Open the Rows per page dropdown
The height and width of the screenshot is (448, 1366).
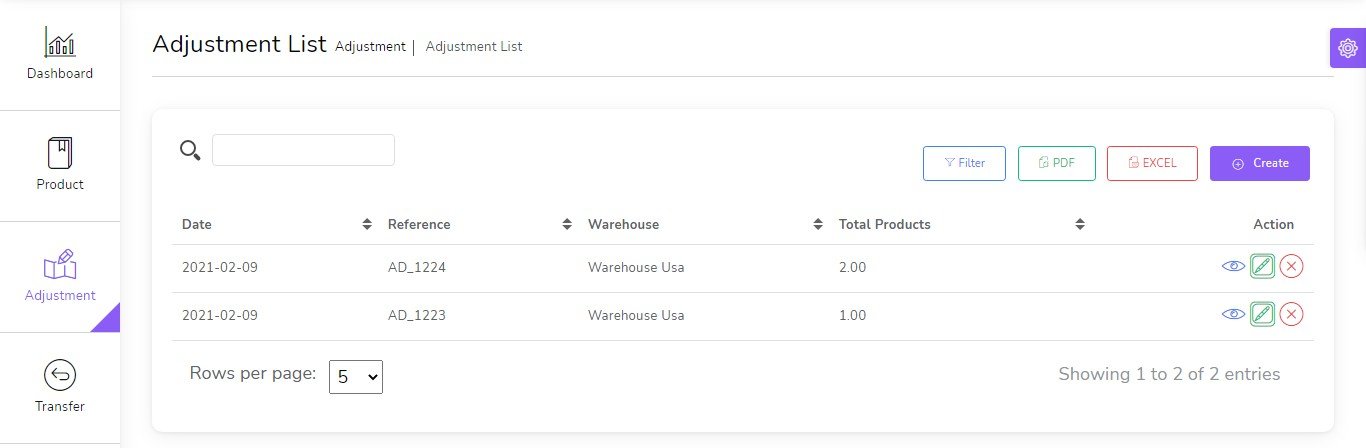point(355,377)
